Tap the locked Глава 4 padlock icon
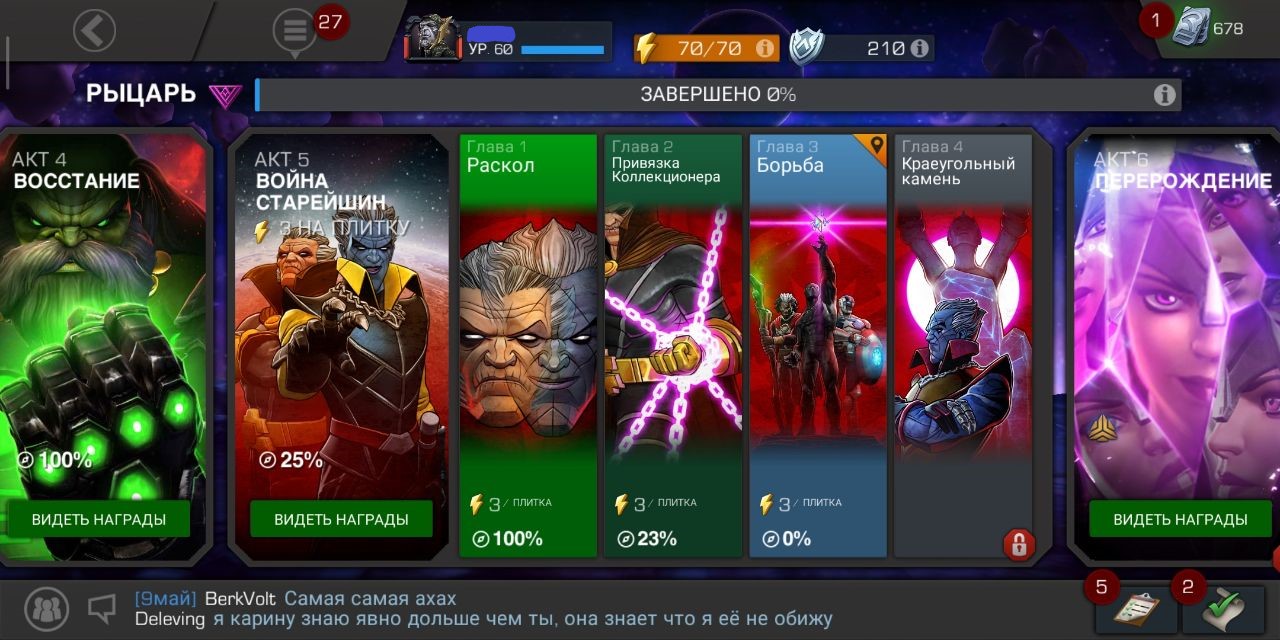The image size is (1280, 640). [x=1019, y=544]
